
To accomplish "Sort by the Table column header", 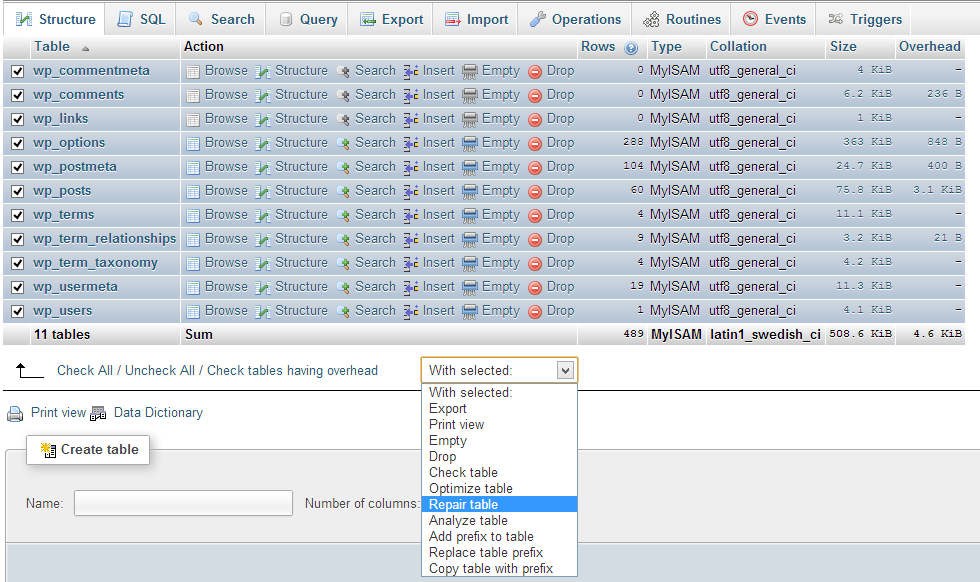I will point(52,47).
